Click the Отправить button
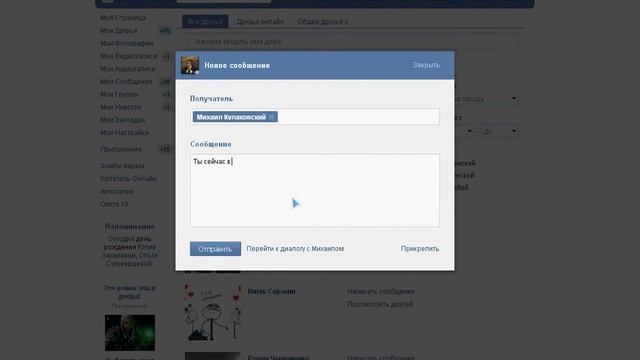Screen dimensions: 640x360 click(215, 249)
